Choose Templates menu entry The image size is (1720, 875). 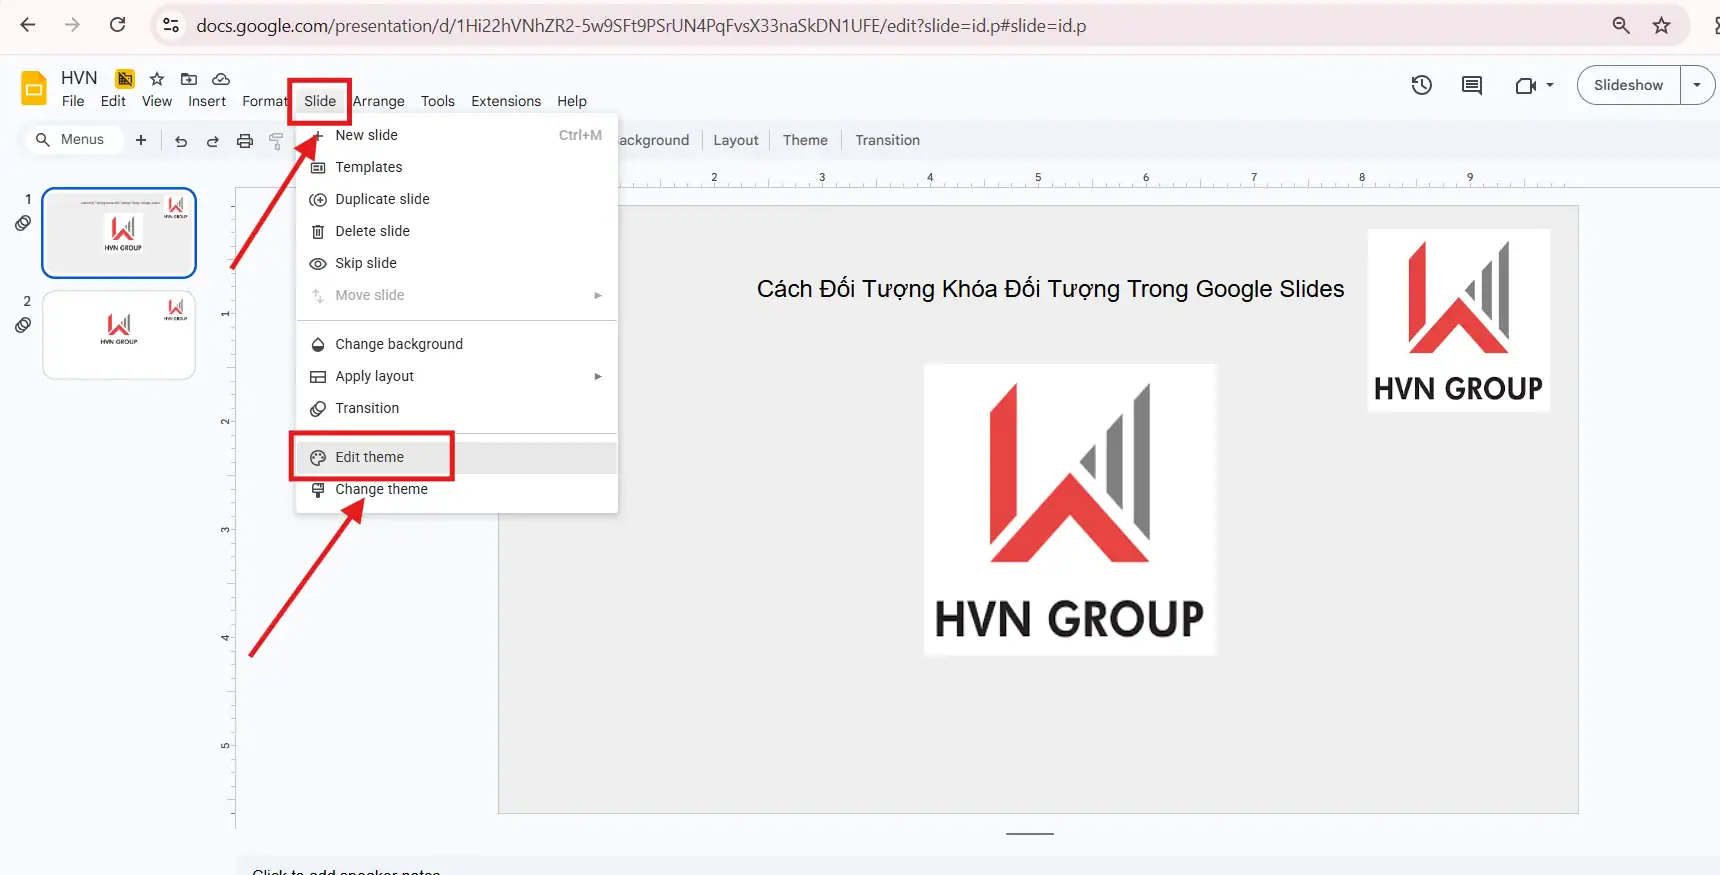(457, 167)
